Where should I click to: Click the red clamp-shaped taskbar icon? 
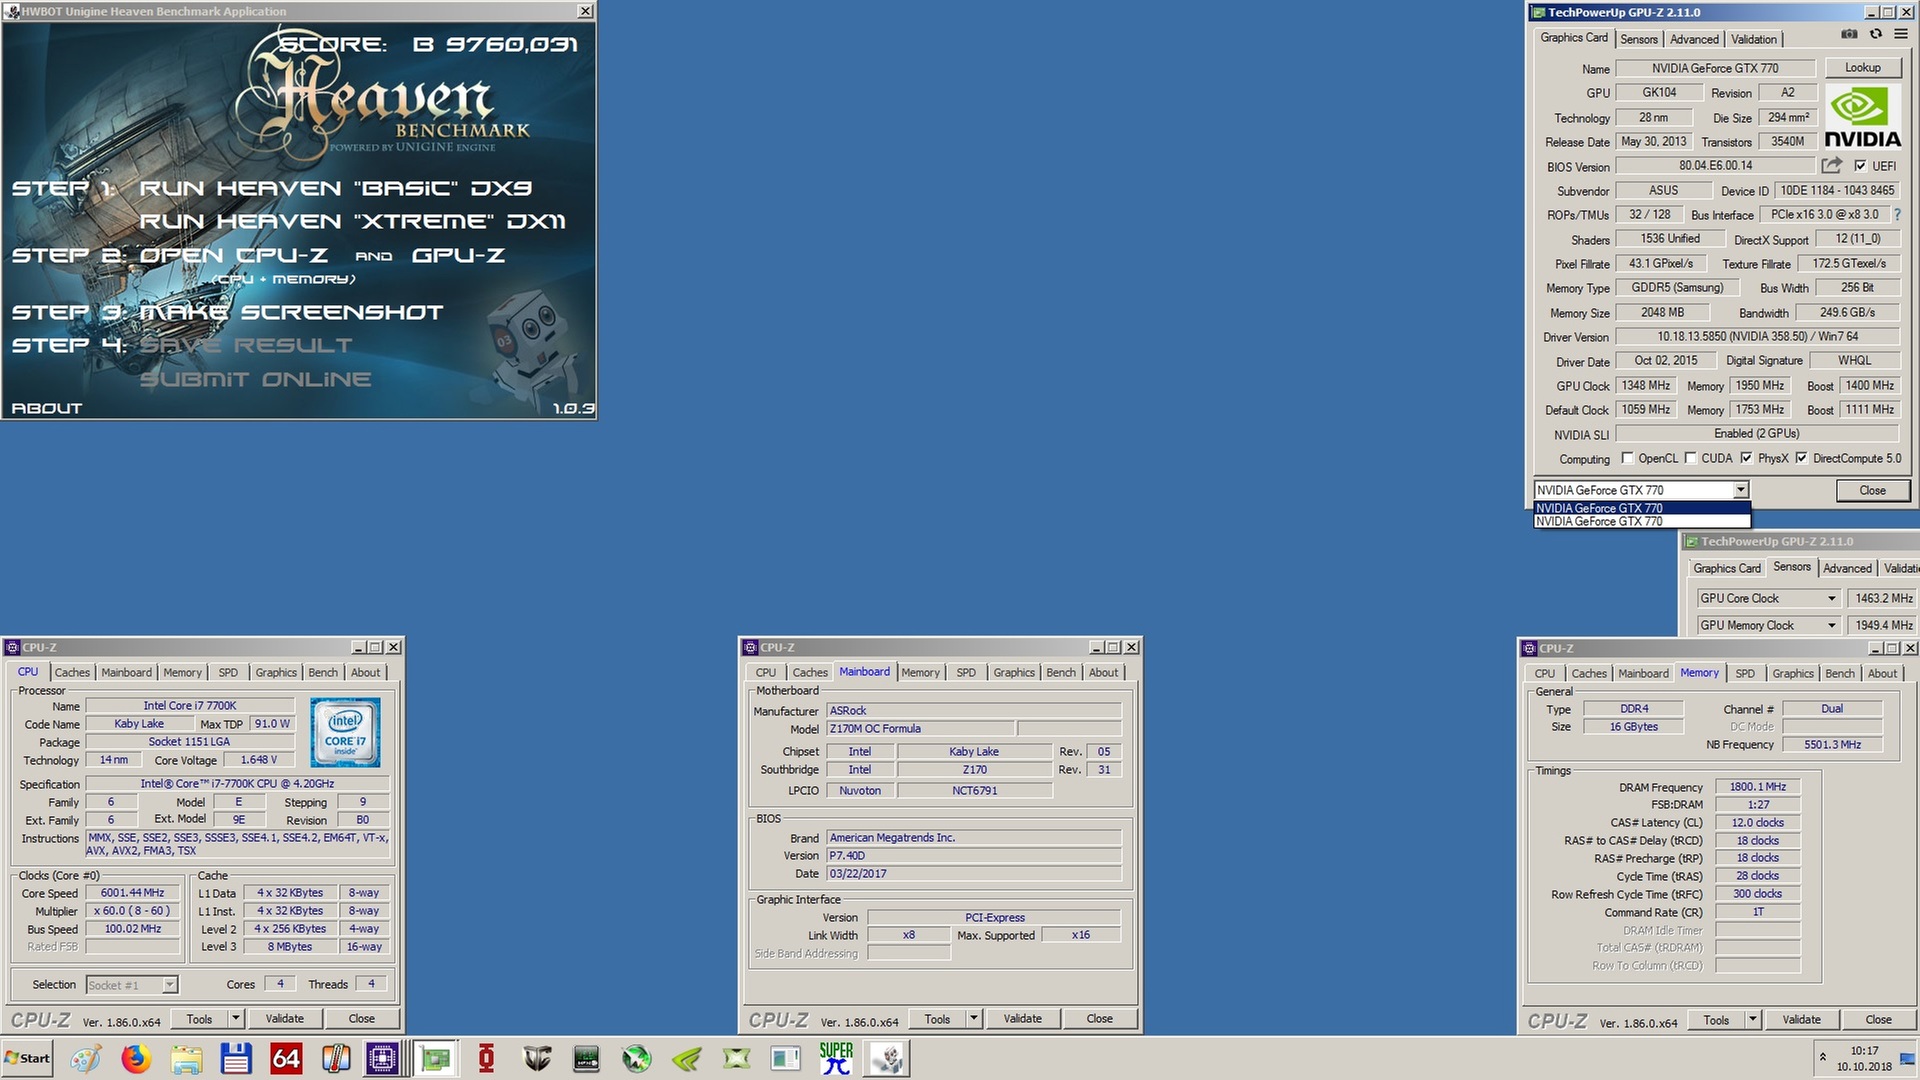(486, 1058)
